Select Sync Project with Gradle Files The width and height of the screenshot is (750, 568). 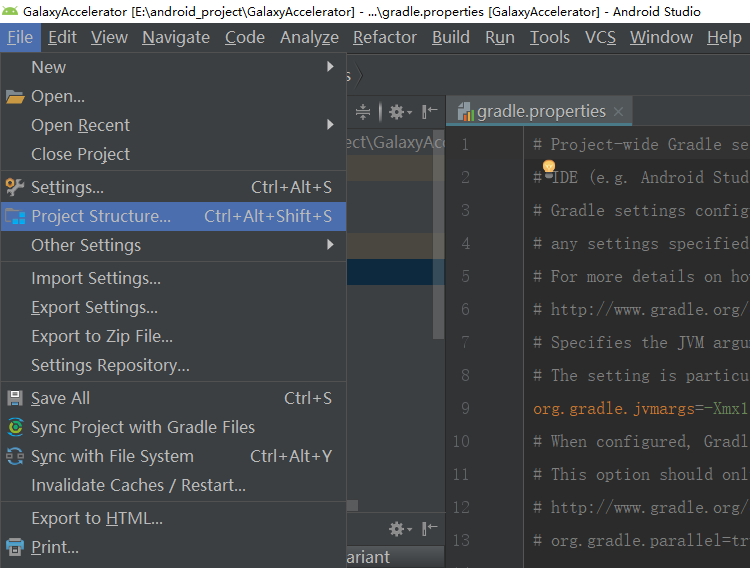pyautogui.click(x=173, y=427)
